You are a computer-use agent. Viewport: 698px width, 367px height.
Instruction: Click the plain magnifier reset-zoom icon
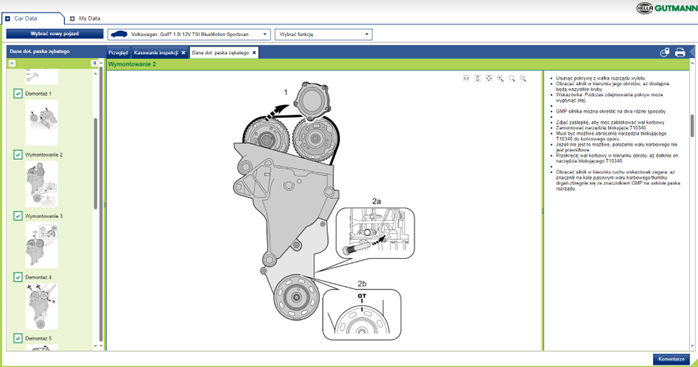(x=512, y=78)
